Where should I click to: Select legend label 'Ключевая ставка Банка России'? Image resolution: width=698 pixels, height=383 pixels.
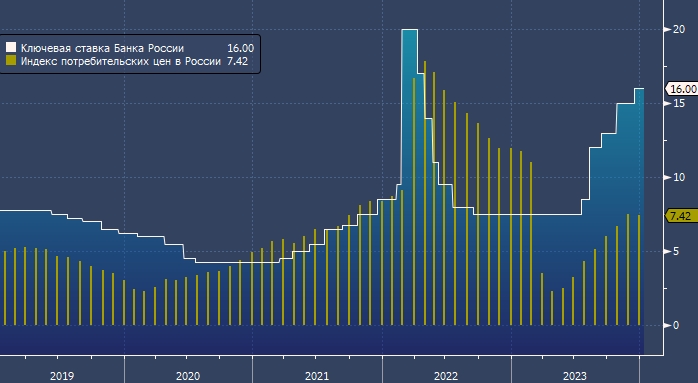click(x=102, y=48)
